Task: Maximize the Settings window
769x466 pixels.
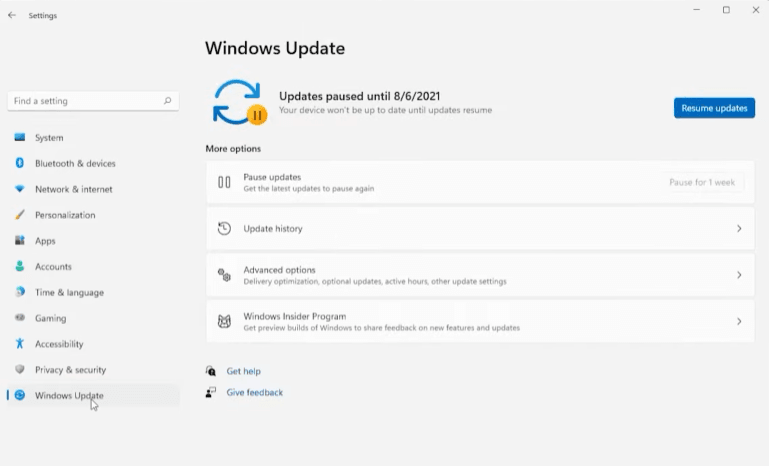Action: point(726,10)
